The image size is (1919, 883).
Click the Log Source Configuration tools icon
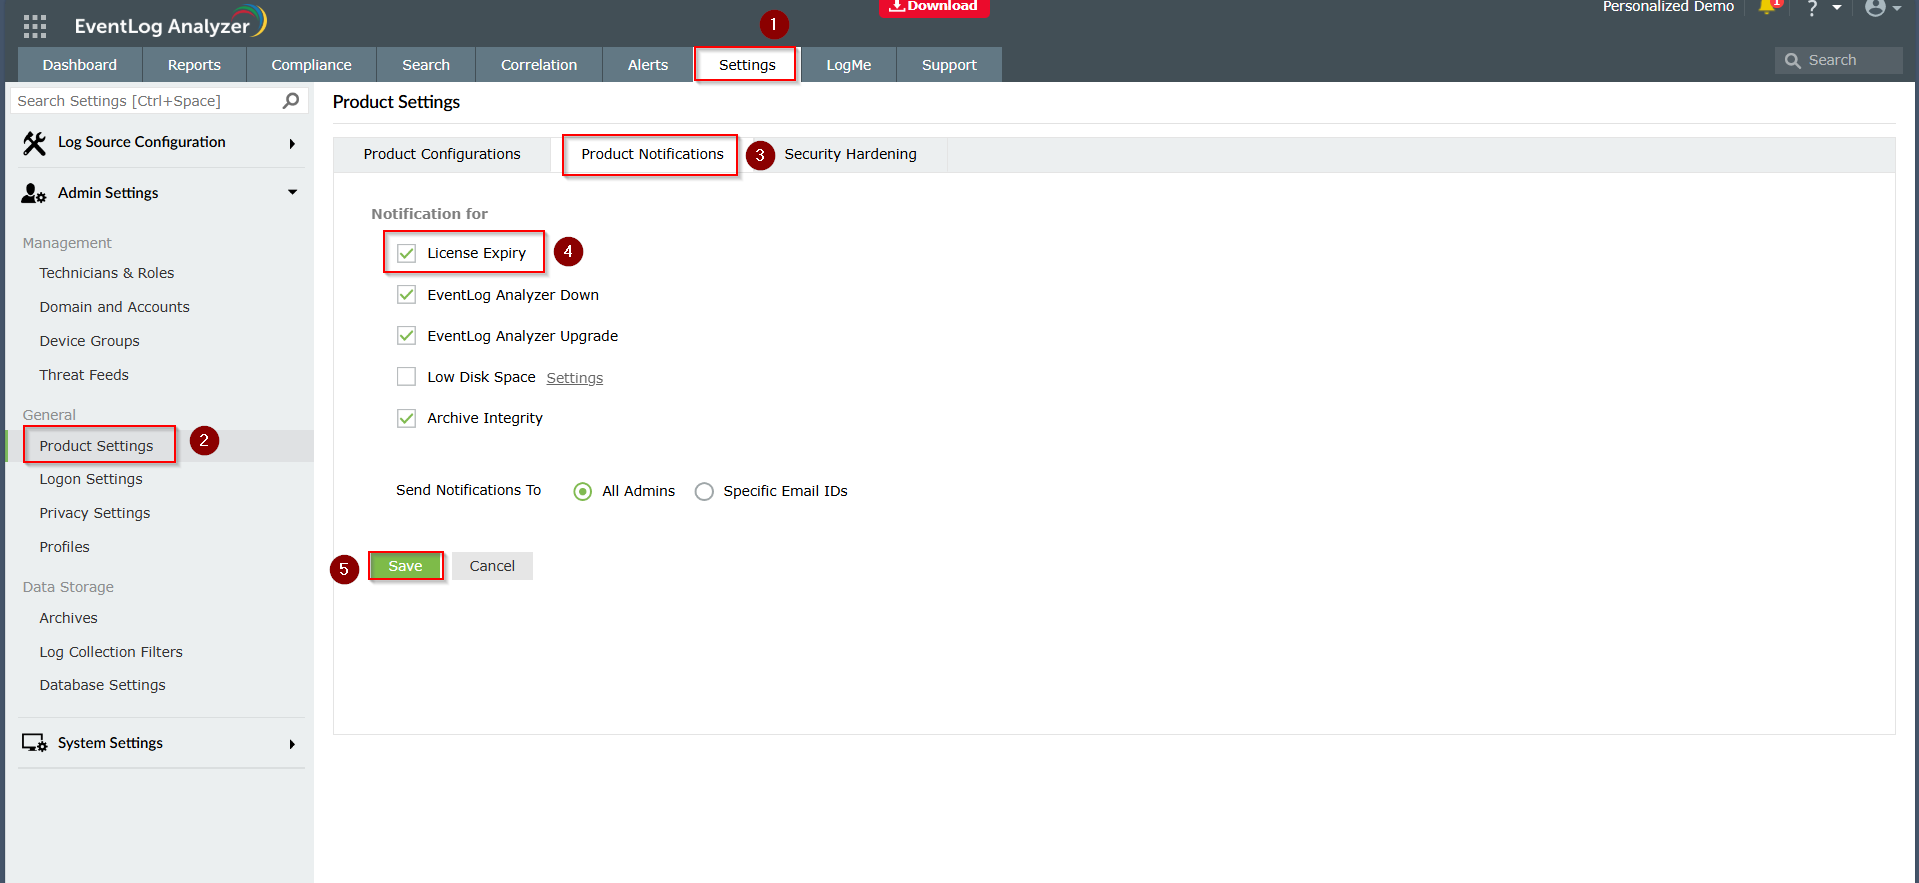34,143
